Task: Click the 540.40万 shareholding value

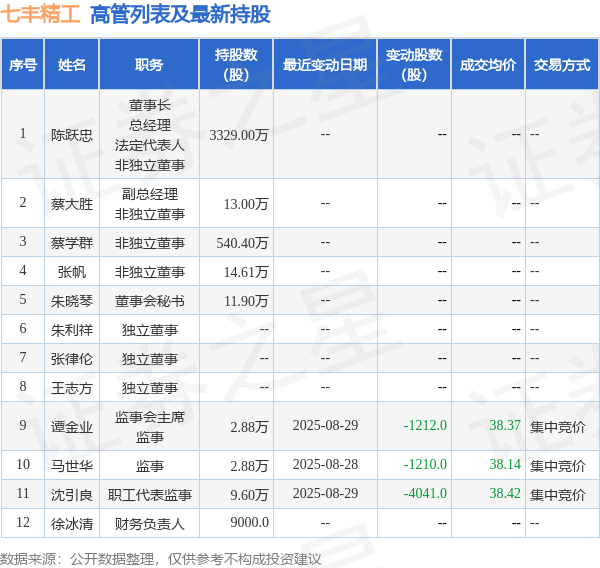Action: (x=242, y=243)
